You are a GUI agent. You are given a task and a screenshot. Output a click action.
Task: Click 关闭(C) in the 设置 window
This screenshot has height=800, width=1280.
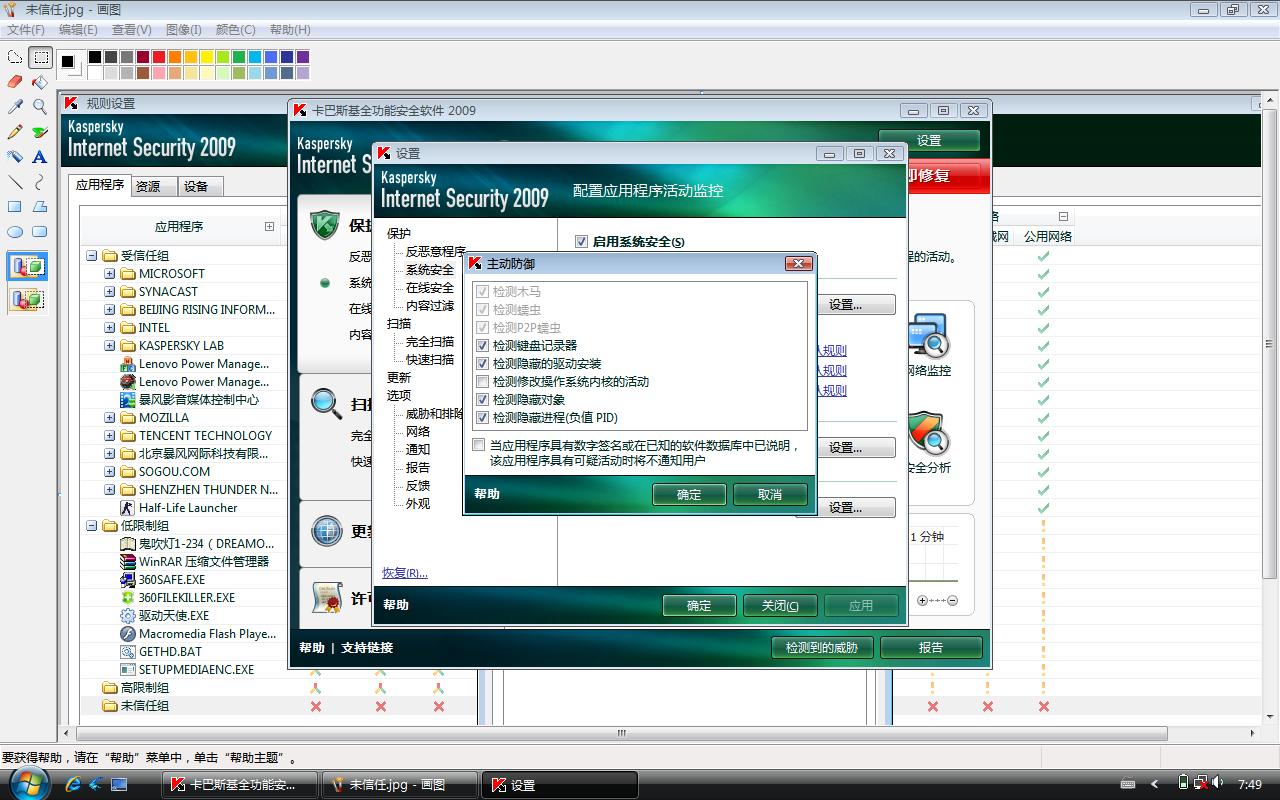tap(780, 606)
